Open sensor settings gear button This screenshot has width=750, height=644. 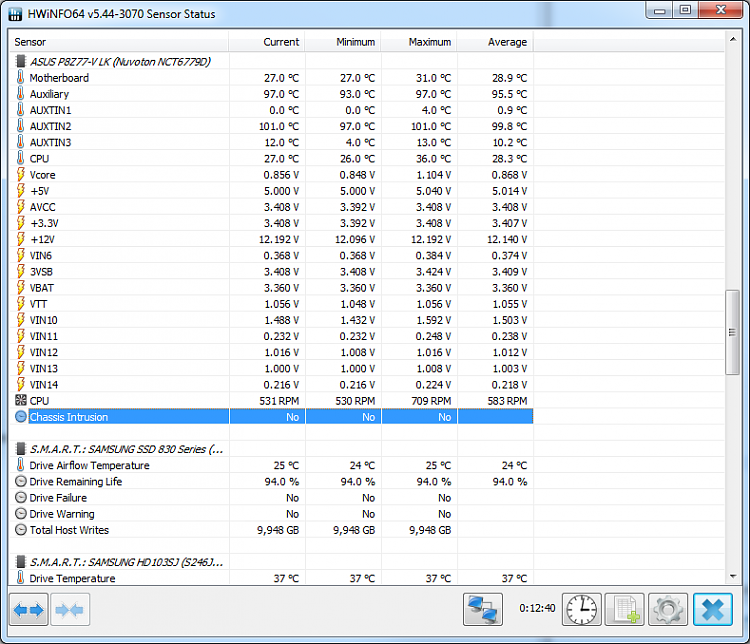coord(668,610)
